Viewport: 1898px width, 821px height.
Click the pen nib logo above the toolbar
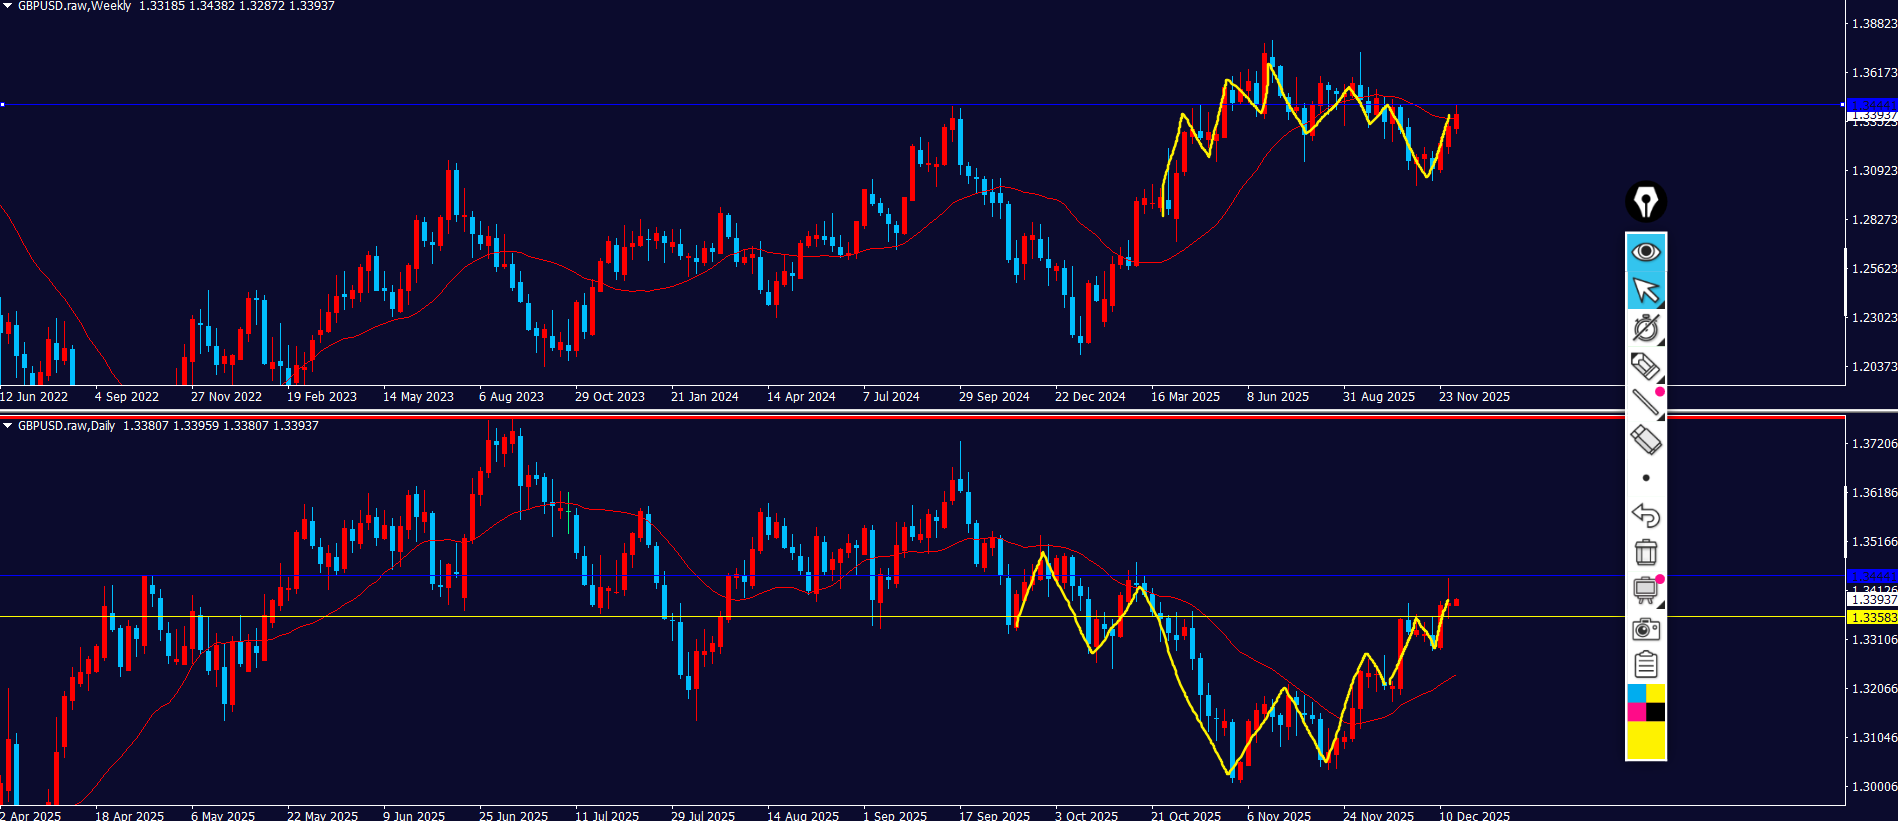click(x=1646, y=202)
